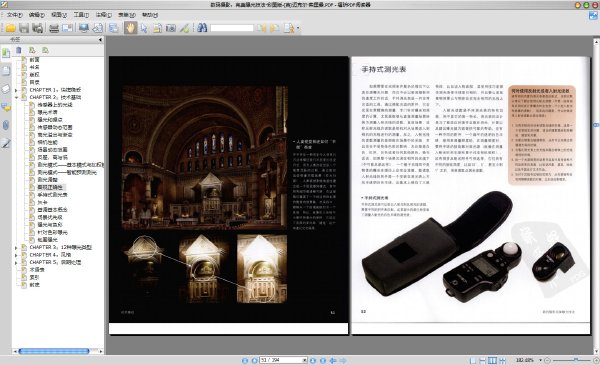
Task: Switch to single page view mode
Action: coord(473,360)
